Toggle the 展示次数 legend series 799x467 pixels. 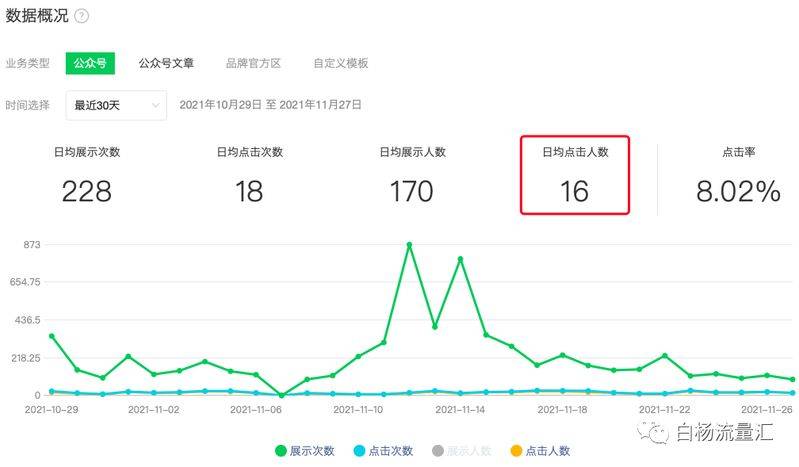click(x=305, y=451)
